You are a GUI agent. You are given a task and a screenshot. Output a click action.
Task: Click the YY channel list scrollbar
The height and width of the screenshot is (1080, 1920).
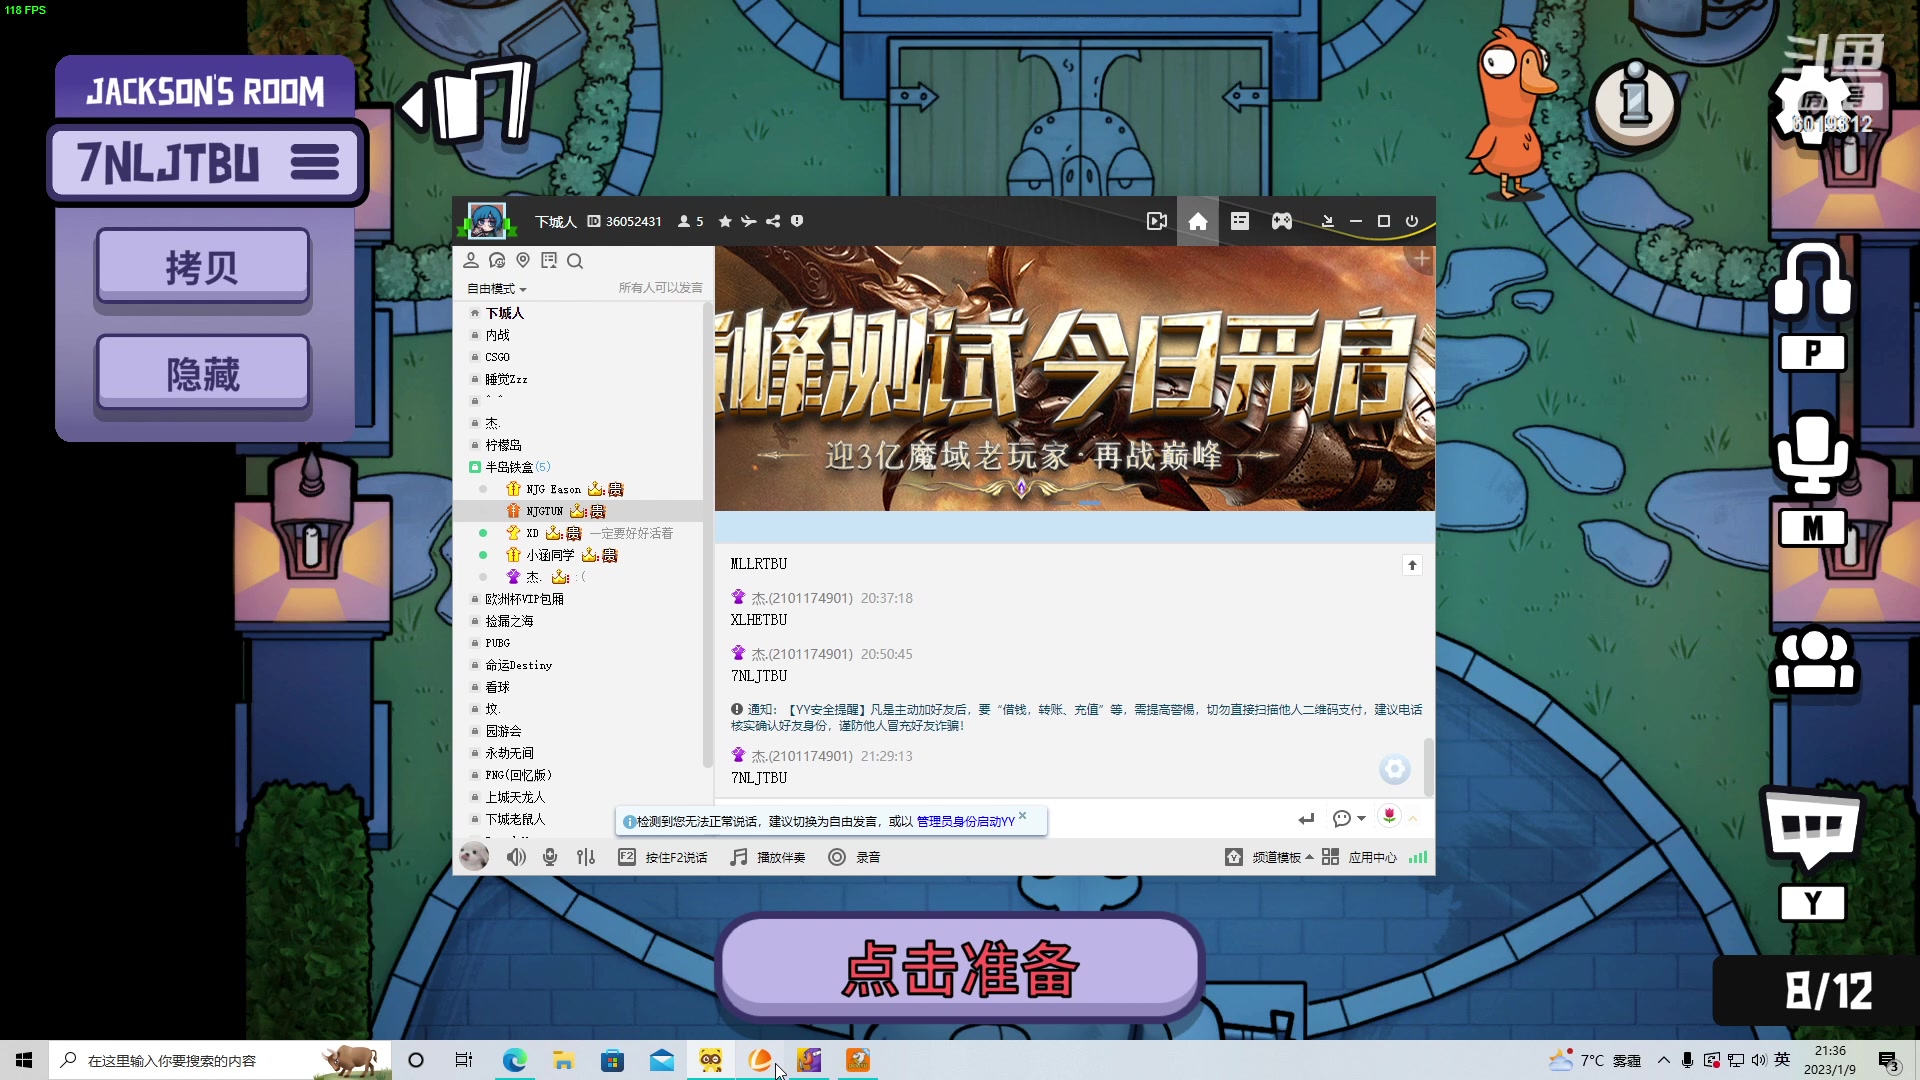tap(708, 535)
